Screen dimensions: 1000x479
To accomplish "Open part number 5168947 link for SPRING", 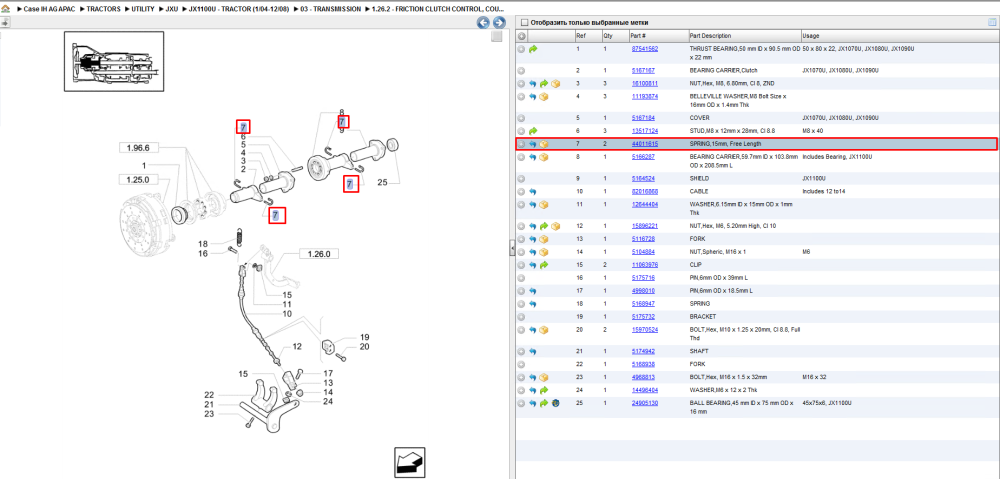I will click(x=643, y=304).
